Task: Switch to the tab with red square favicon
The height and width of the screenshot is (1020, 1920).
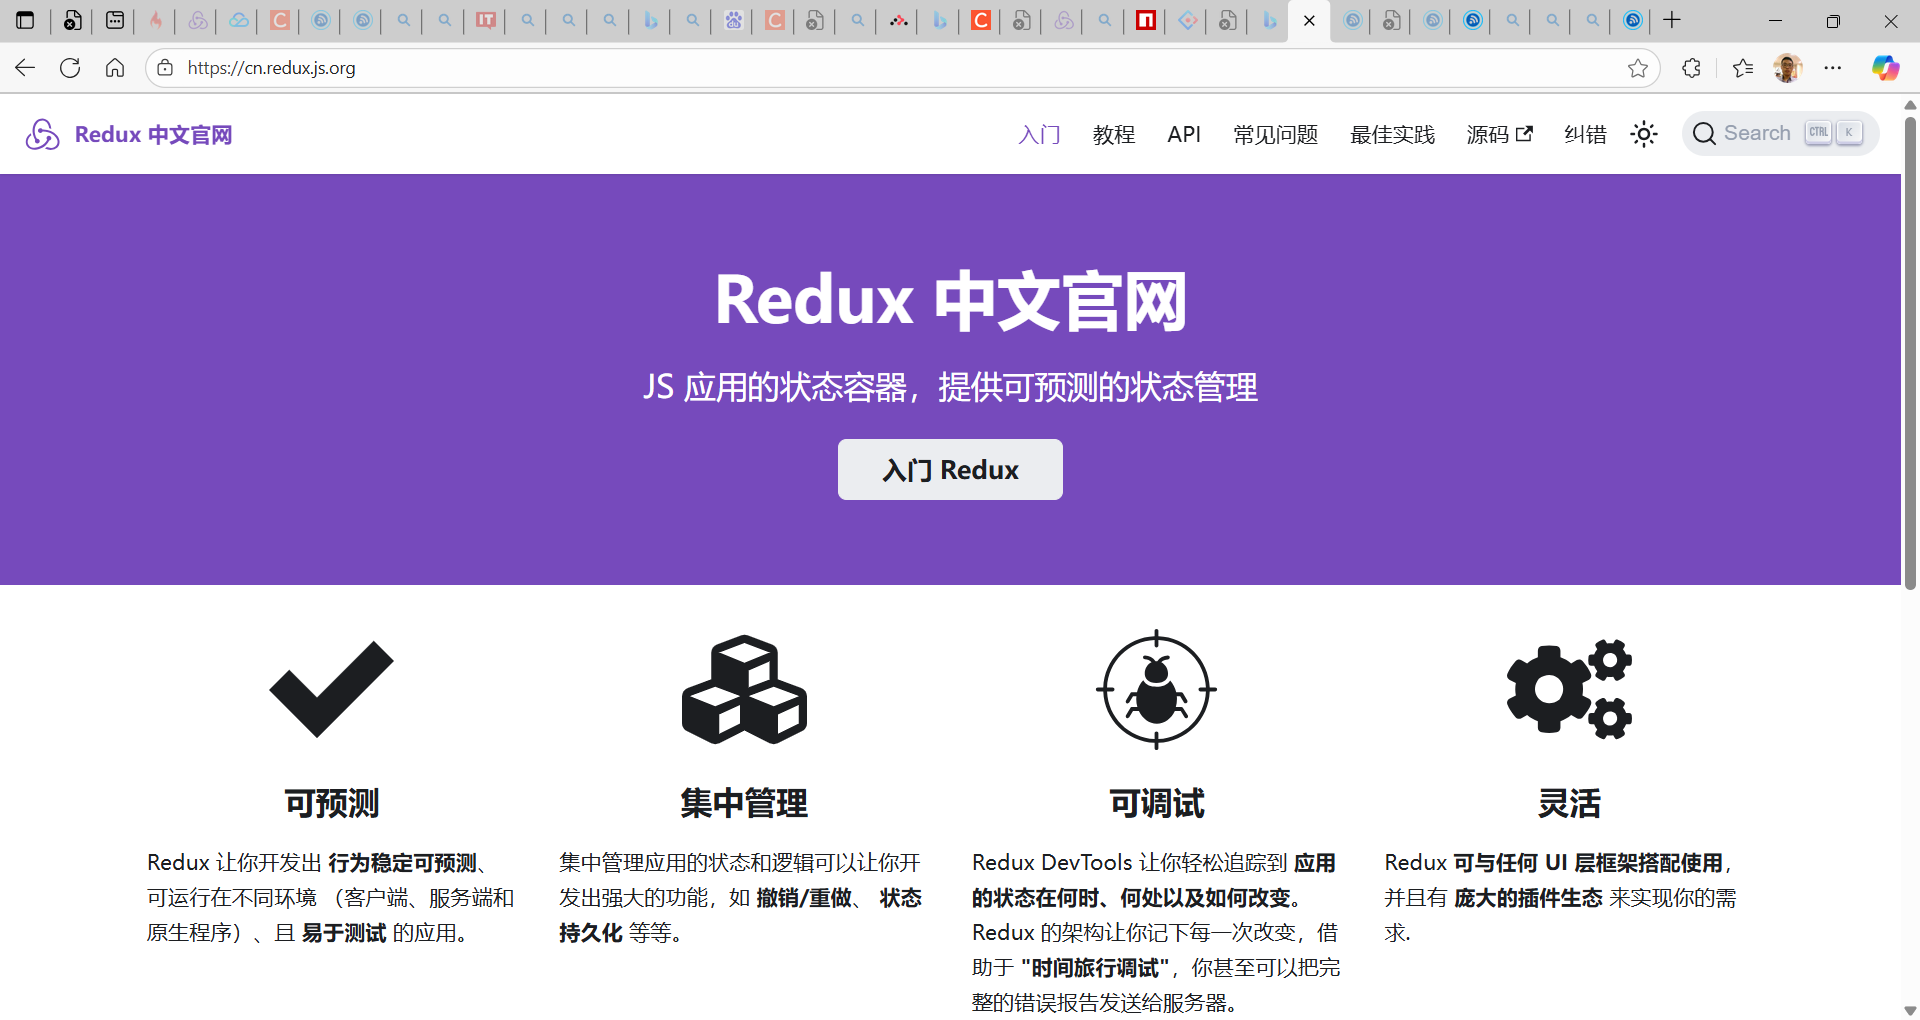Action: click(x=1146, y=20)
